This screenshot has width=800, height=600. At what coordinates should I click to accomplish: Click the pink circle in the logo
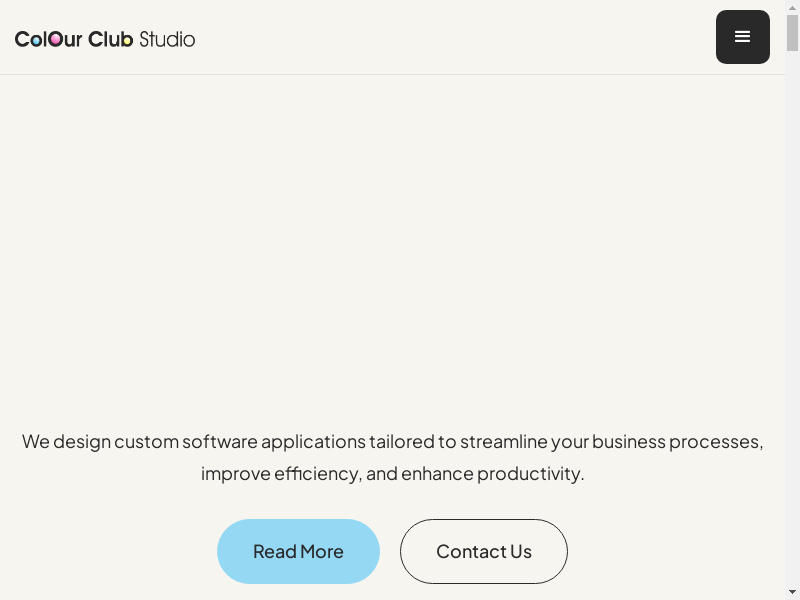(x=56, y=39)
